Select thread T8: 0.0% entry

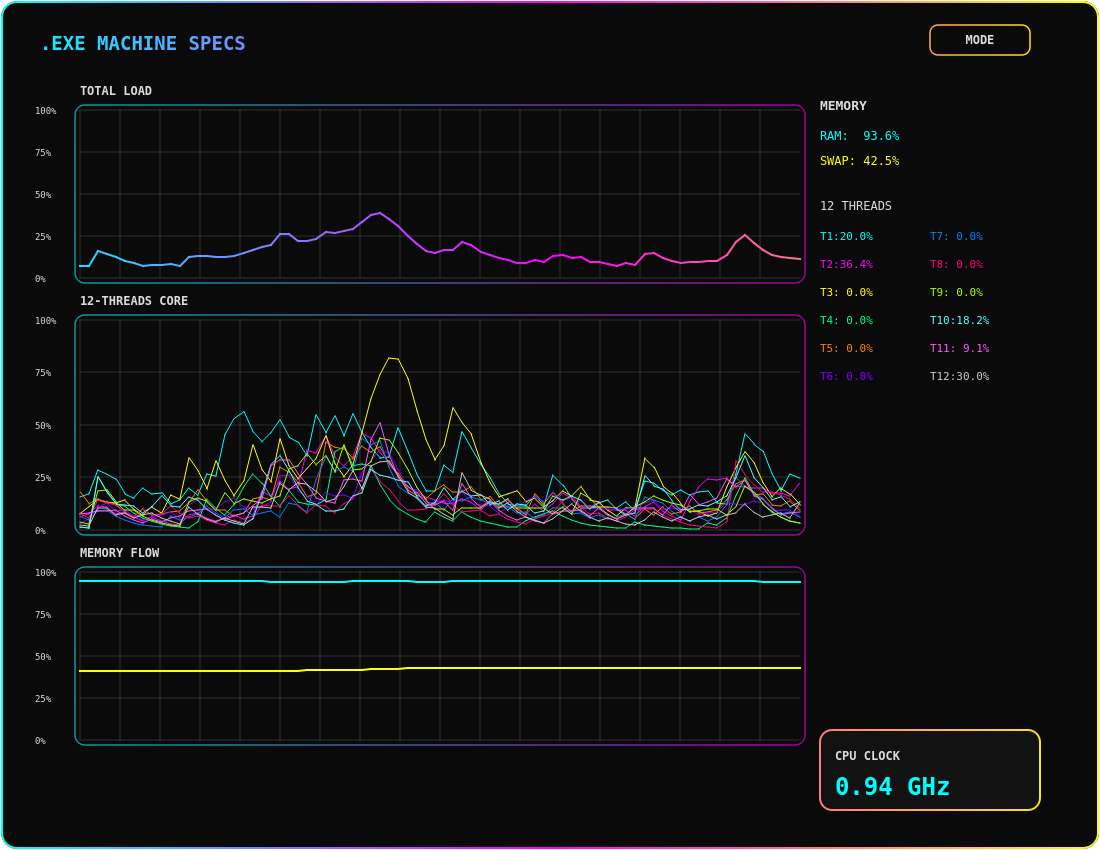(x=956, y=264)
